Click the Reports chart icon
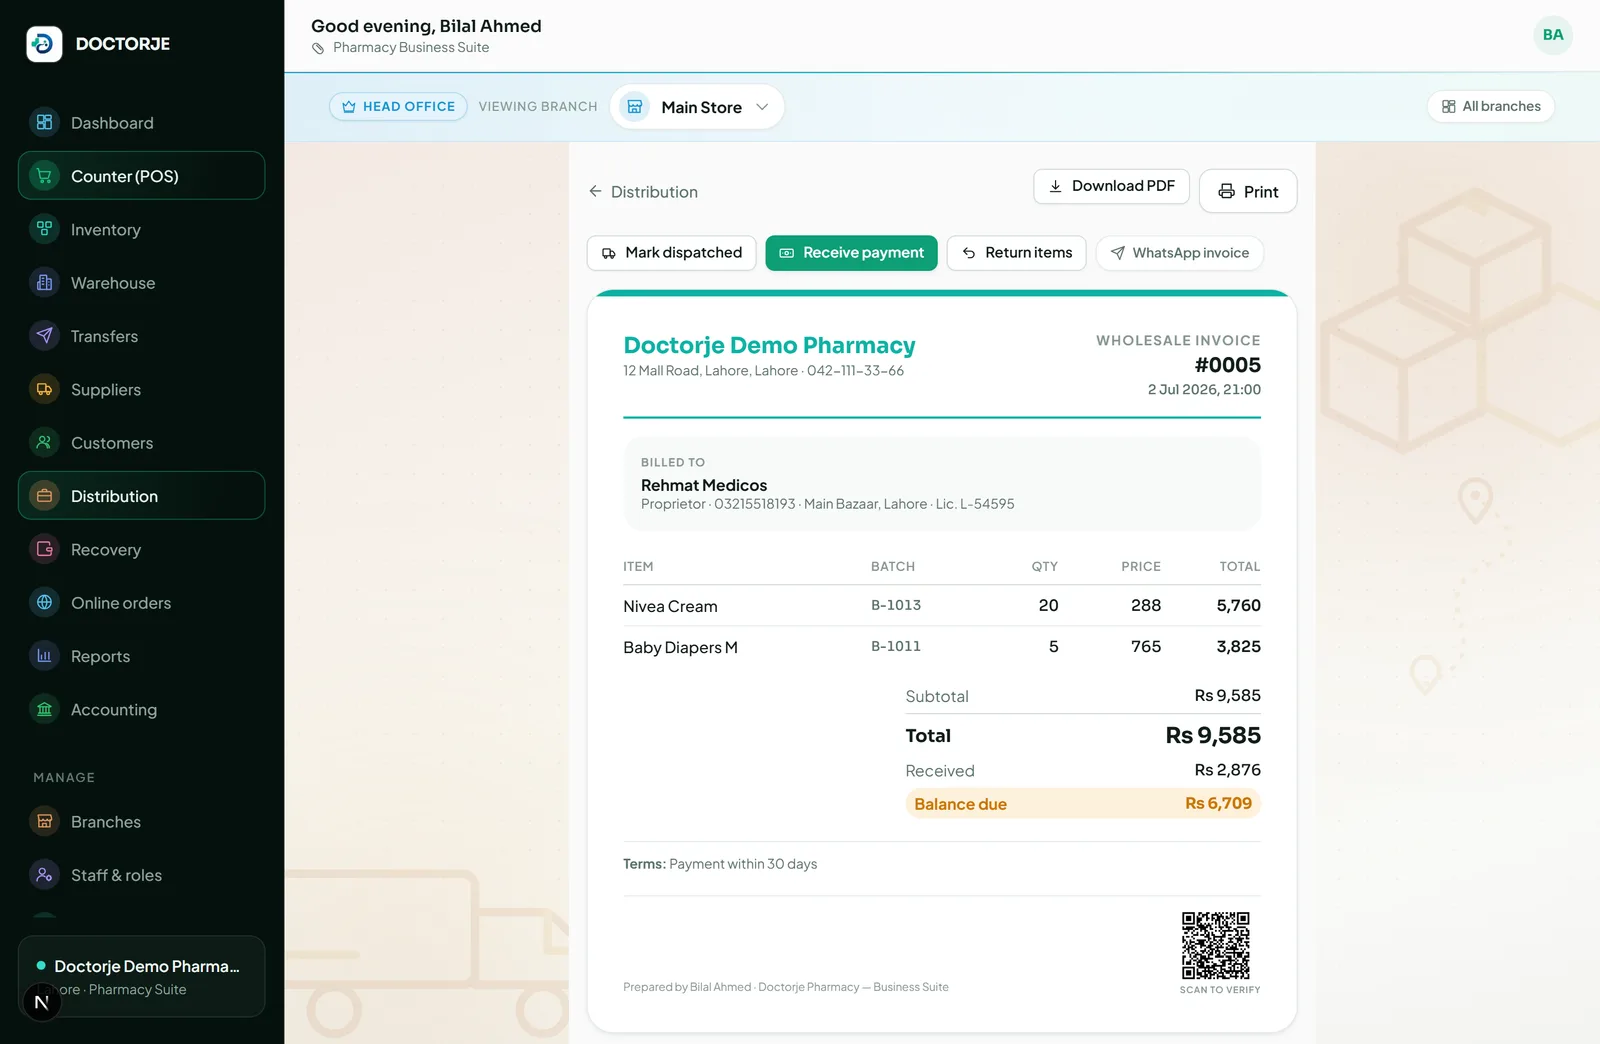 pos(44,656)
